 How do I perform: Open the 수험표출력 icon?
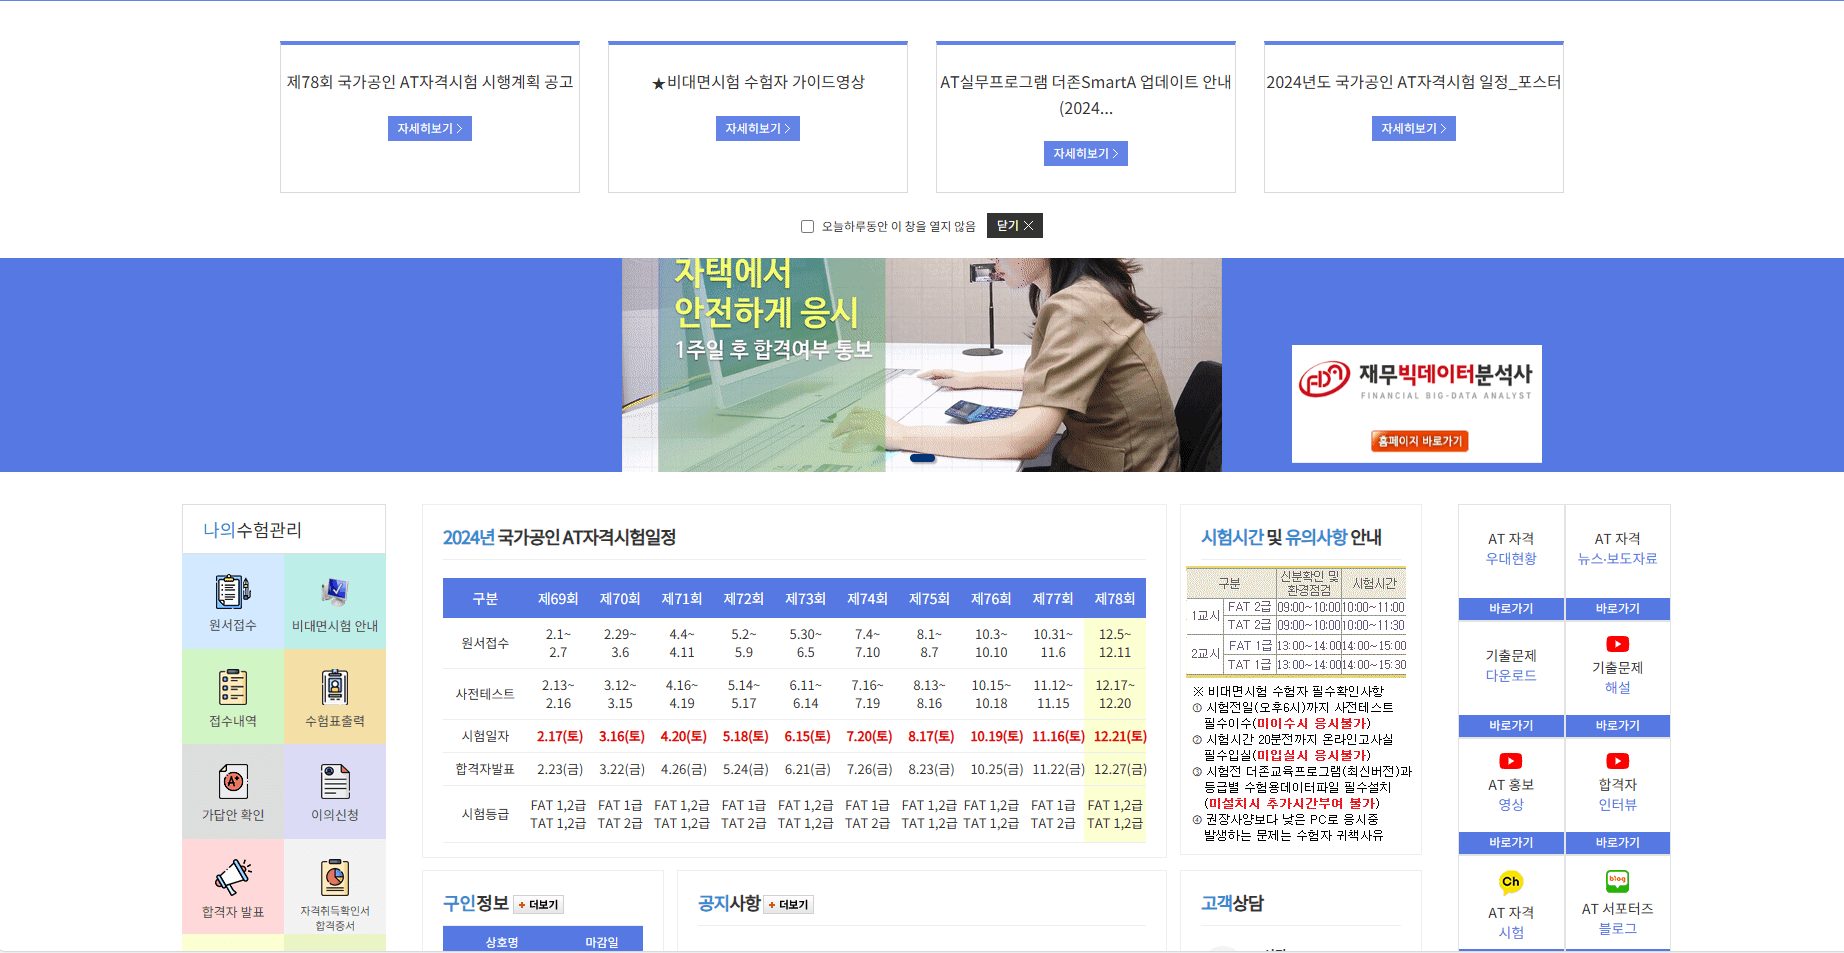[x=335, y=687]
